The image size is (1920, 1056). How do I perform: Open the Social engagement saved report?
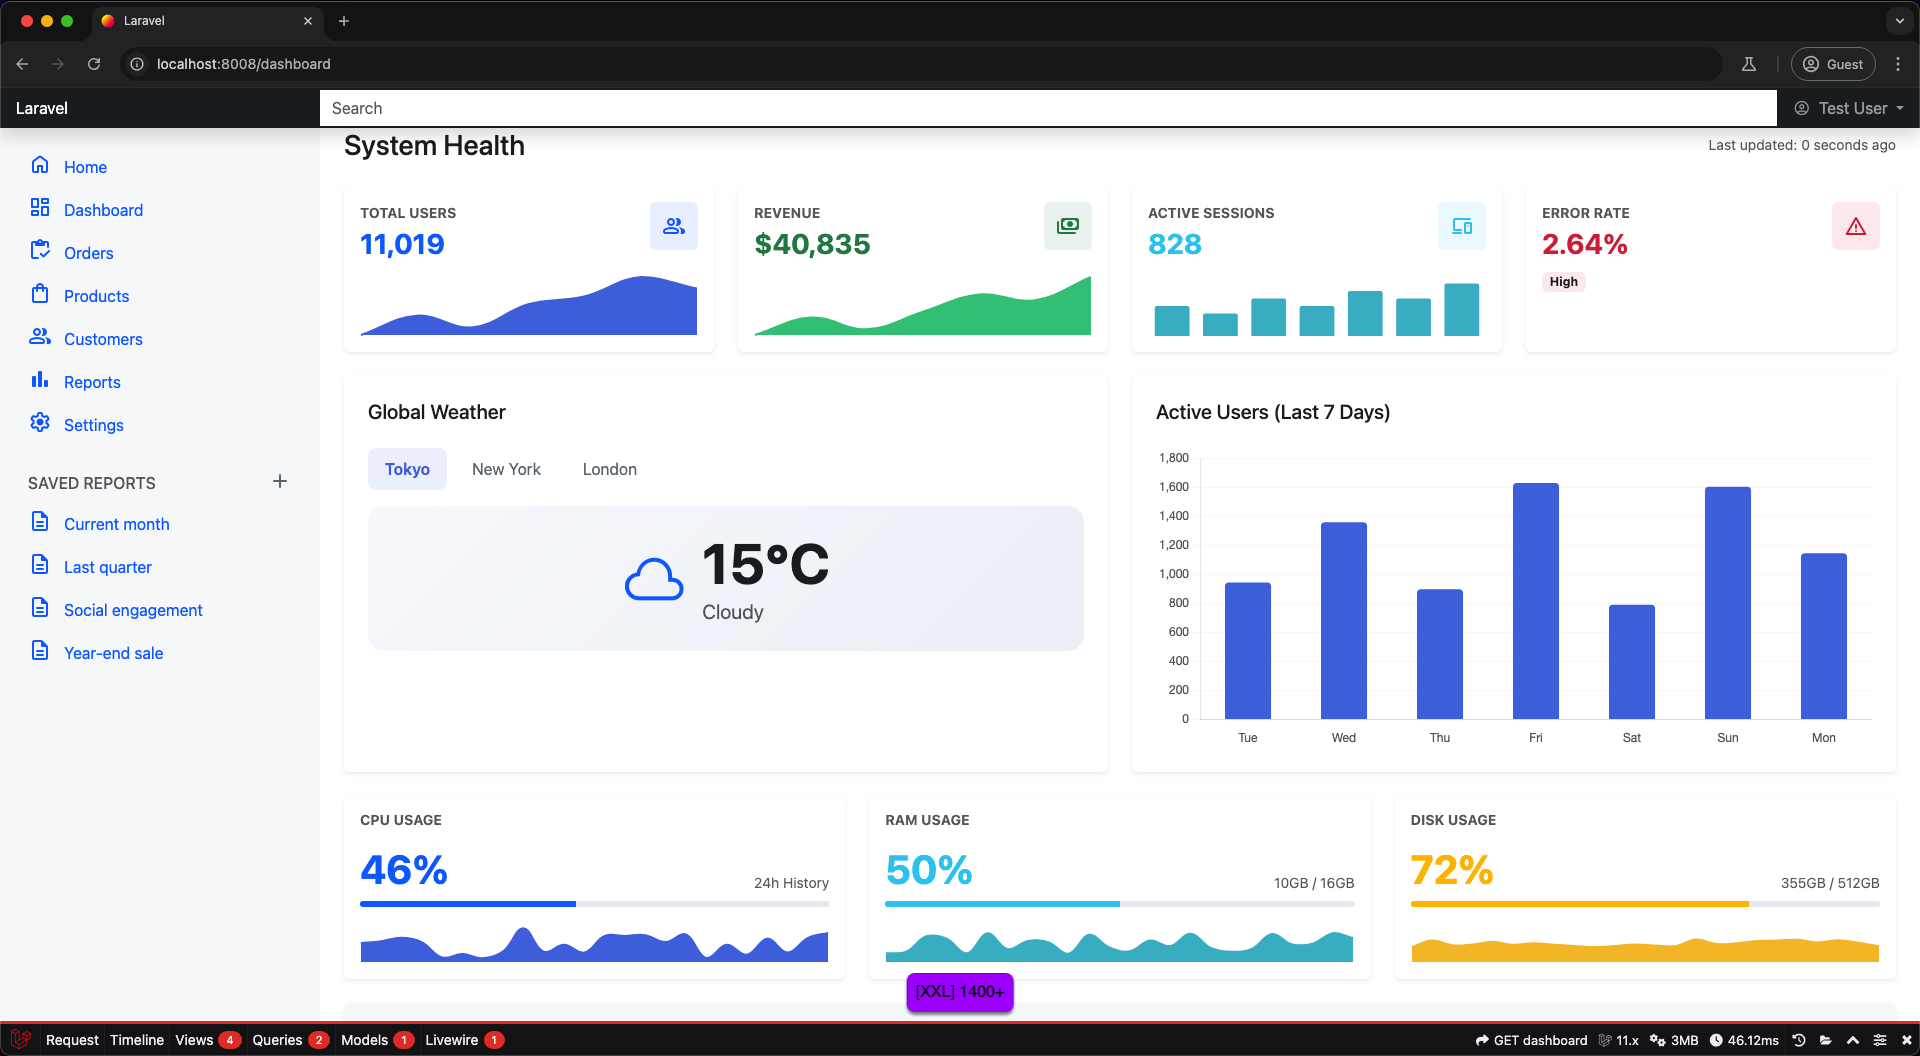(x=133, y=610)
